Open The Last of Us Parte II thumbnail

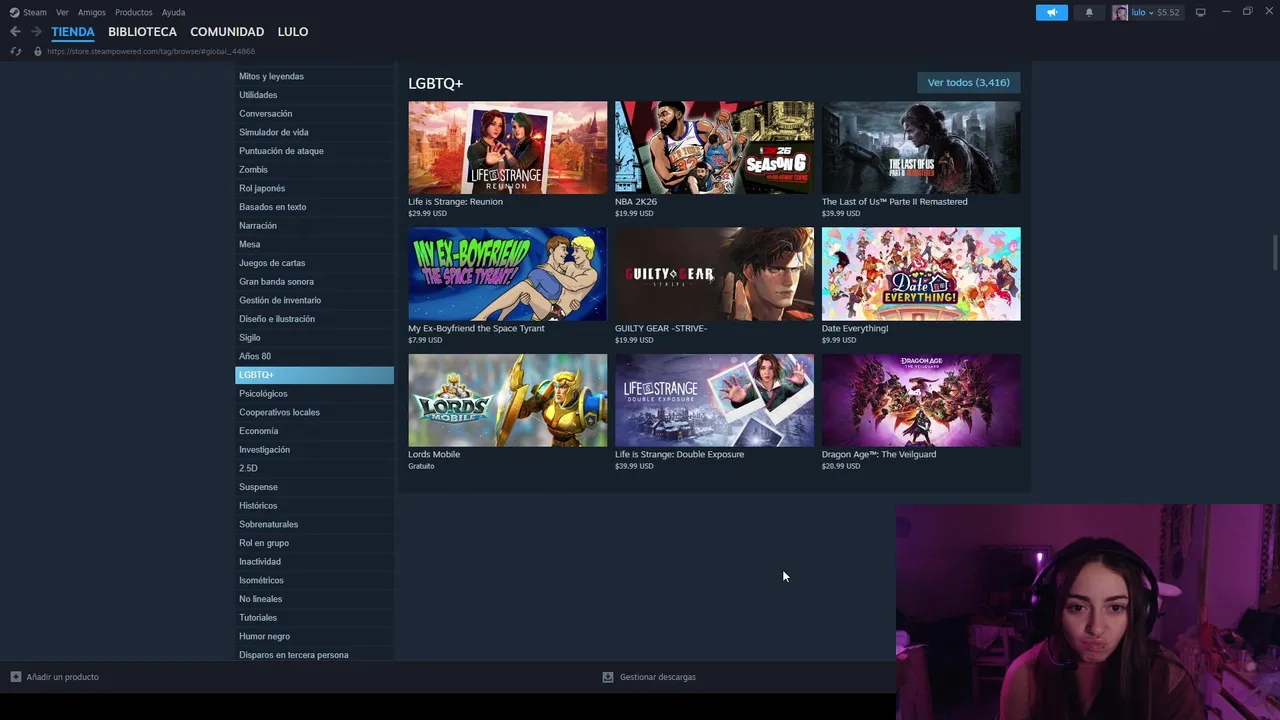921,147
